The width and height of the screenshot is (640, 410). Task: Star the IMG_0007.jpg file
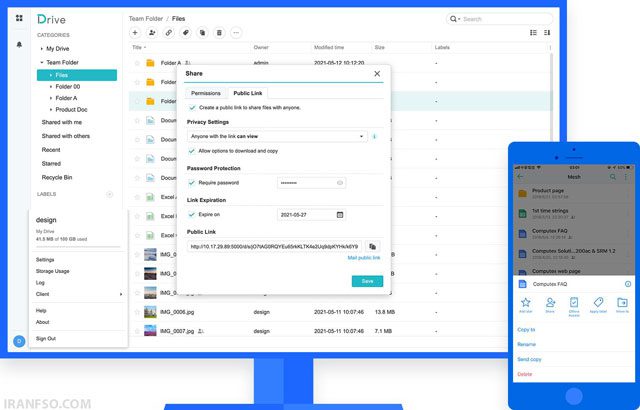coord(137,331)
